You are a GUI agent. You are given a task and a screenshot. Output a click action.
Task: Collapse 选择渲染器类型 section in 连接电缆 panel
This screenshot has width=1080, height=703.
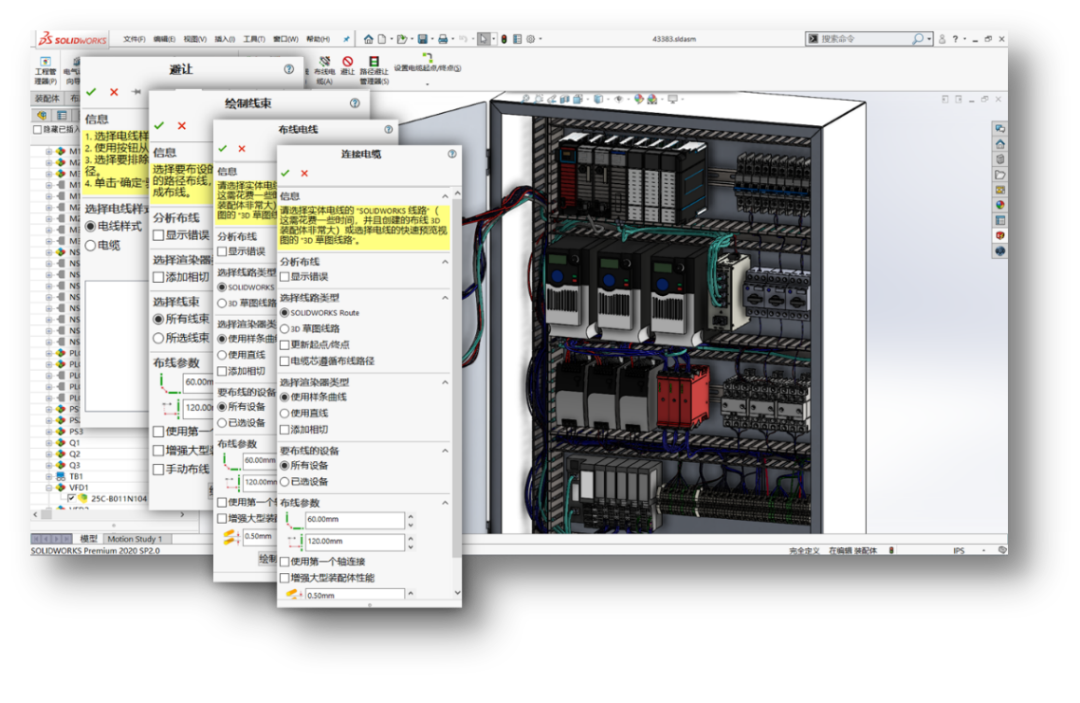point(445,382)
